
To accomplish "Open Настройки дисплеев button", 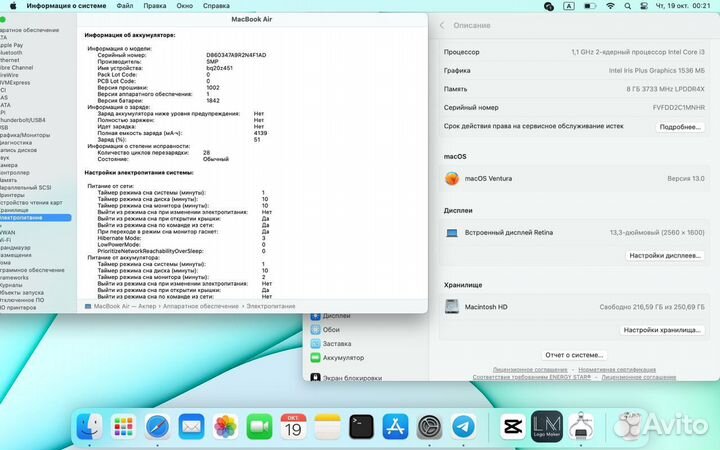I will point(665,255).
